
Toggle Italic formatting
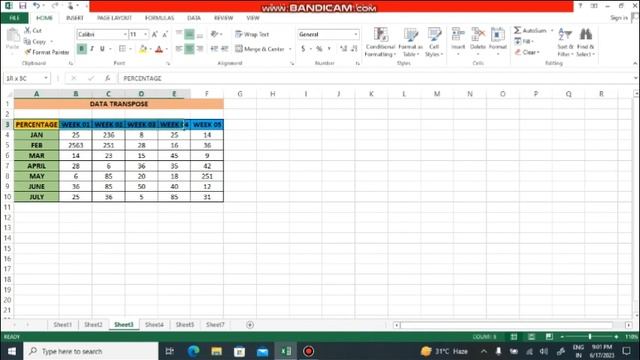coord(92,49)
